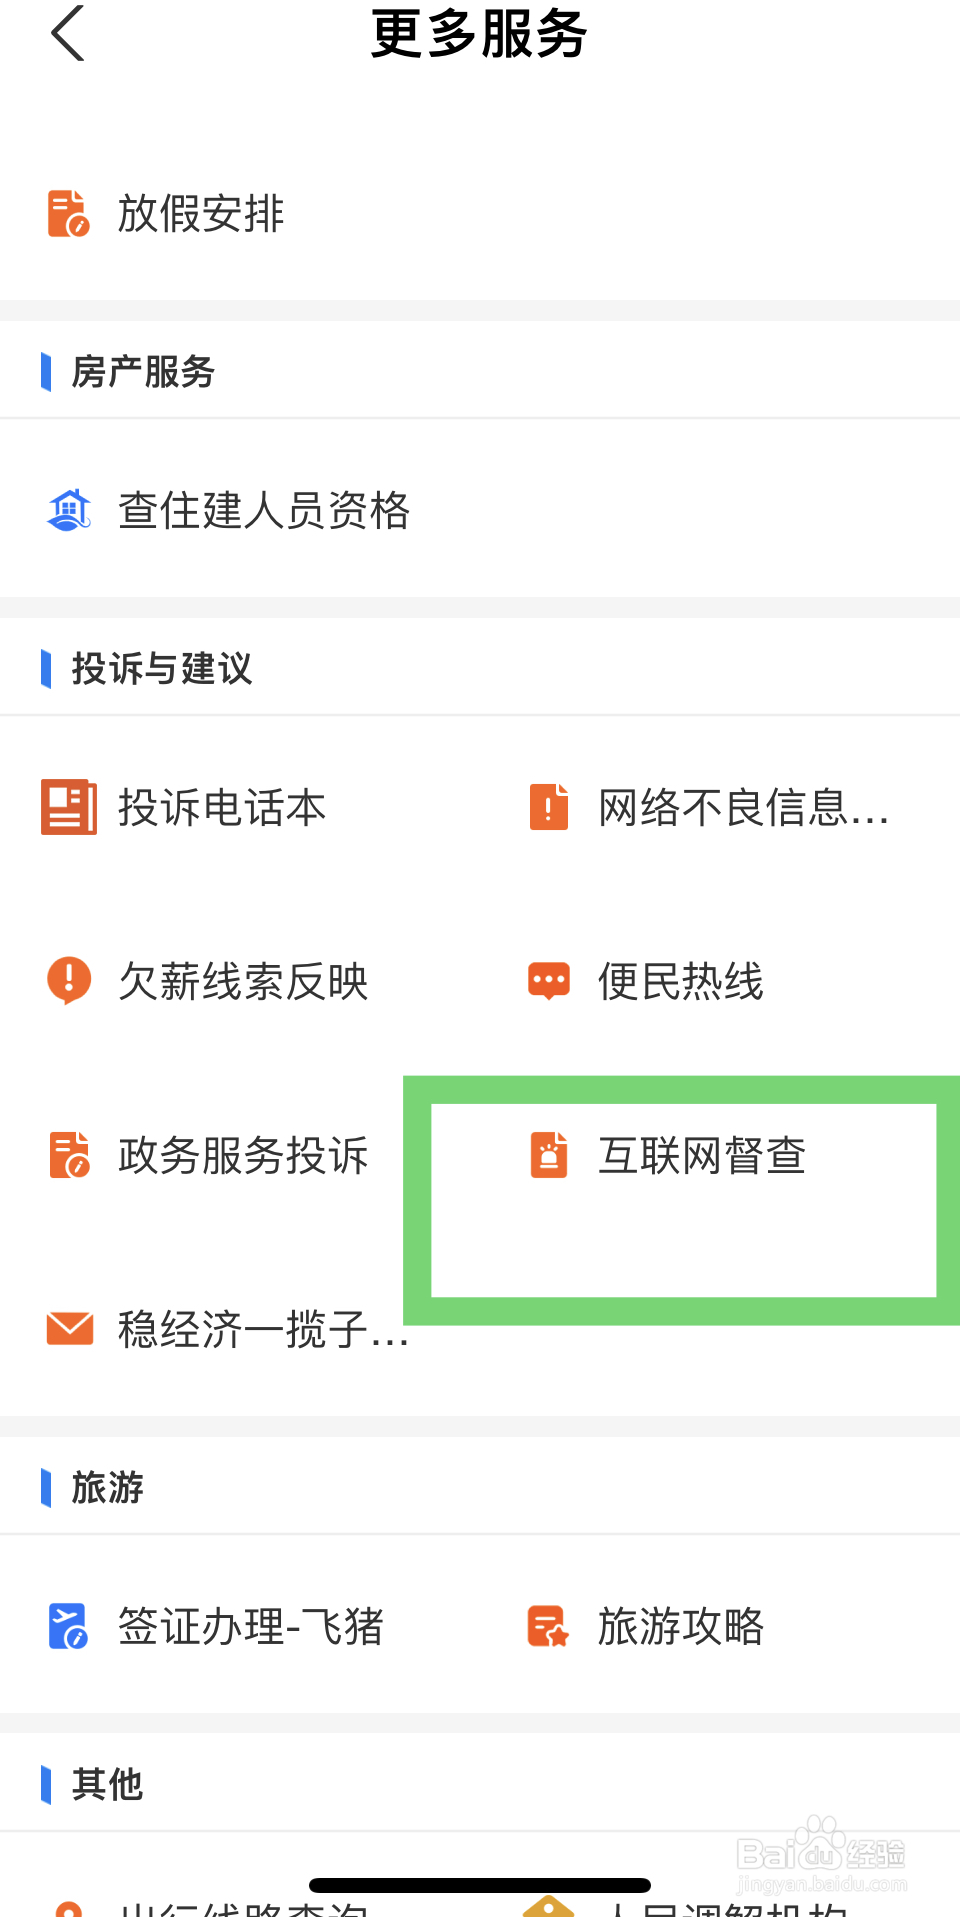Tap the back arrow icon
The height and width of the screenshot is (1917, 960).
[68, 33]
